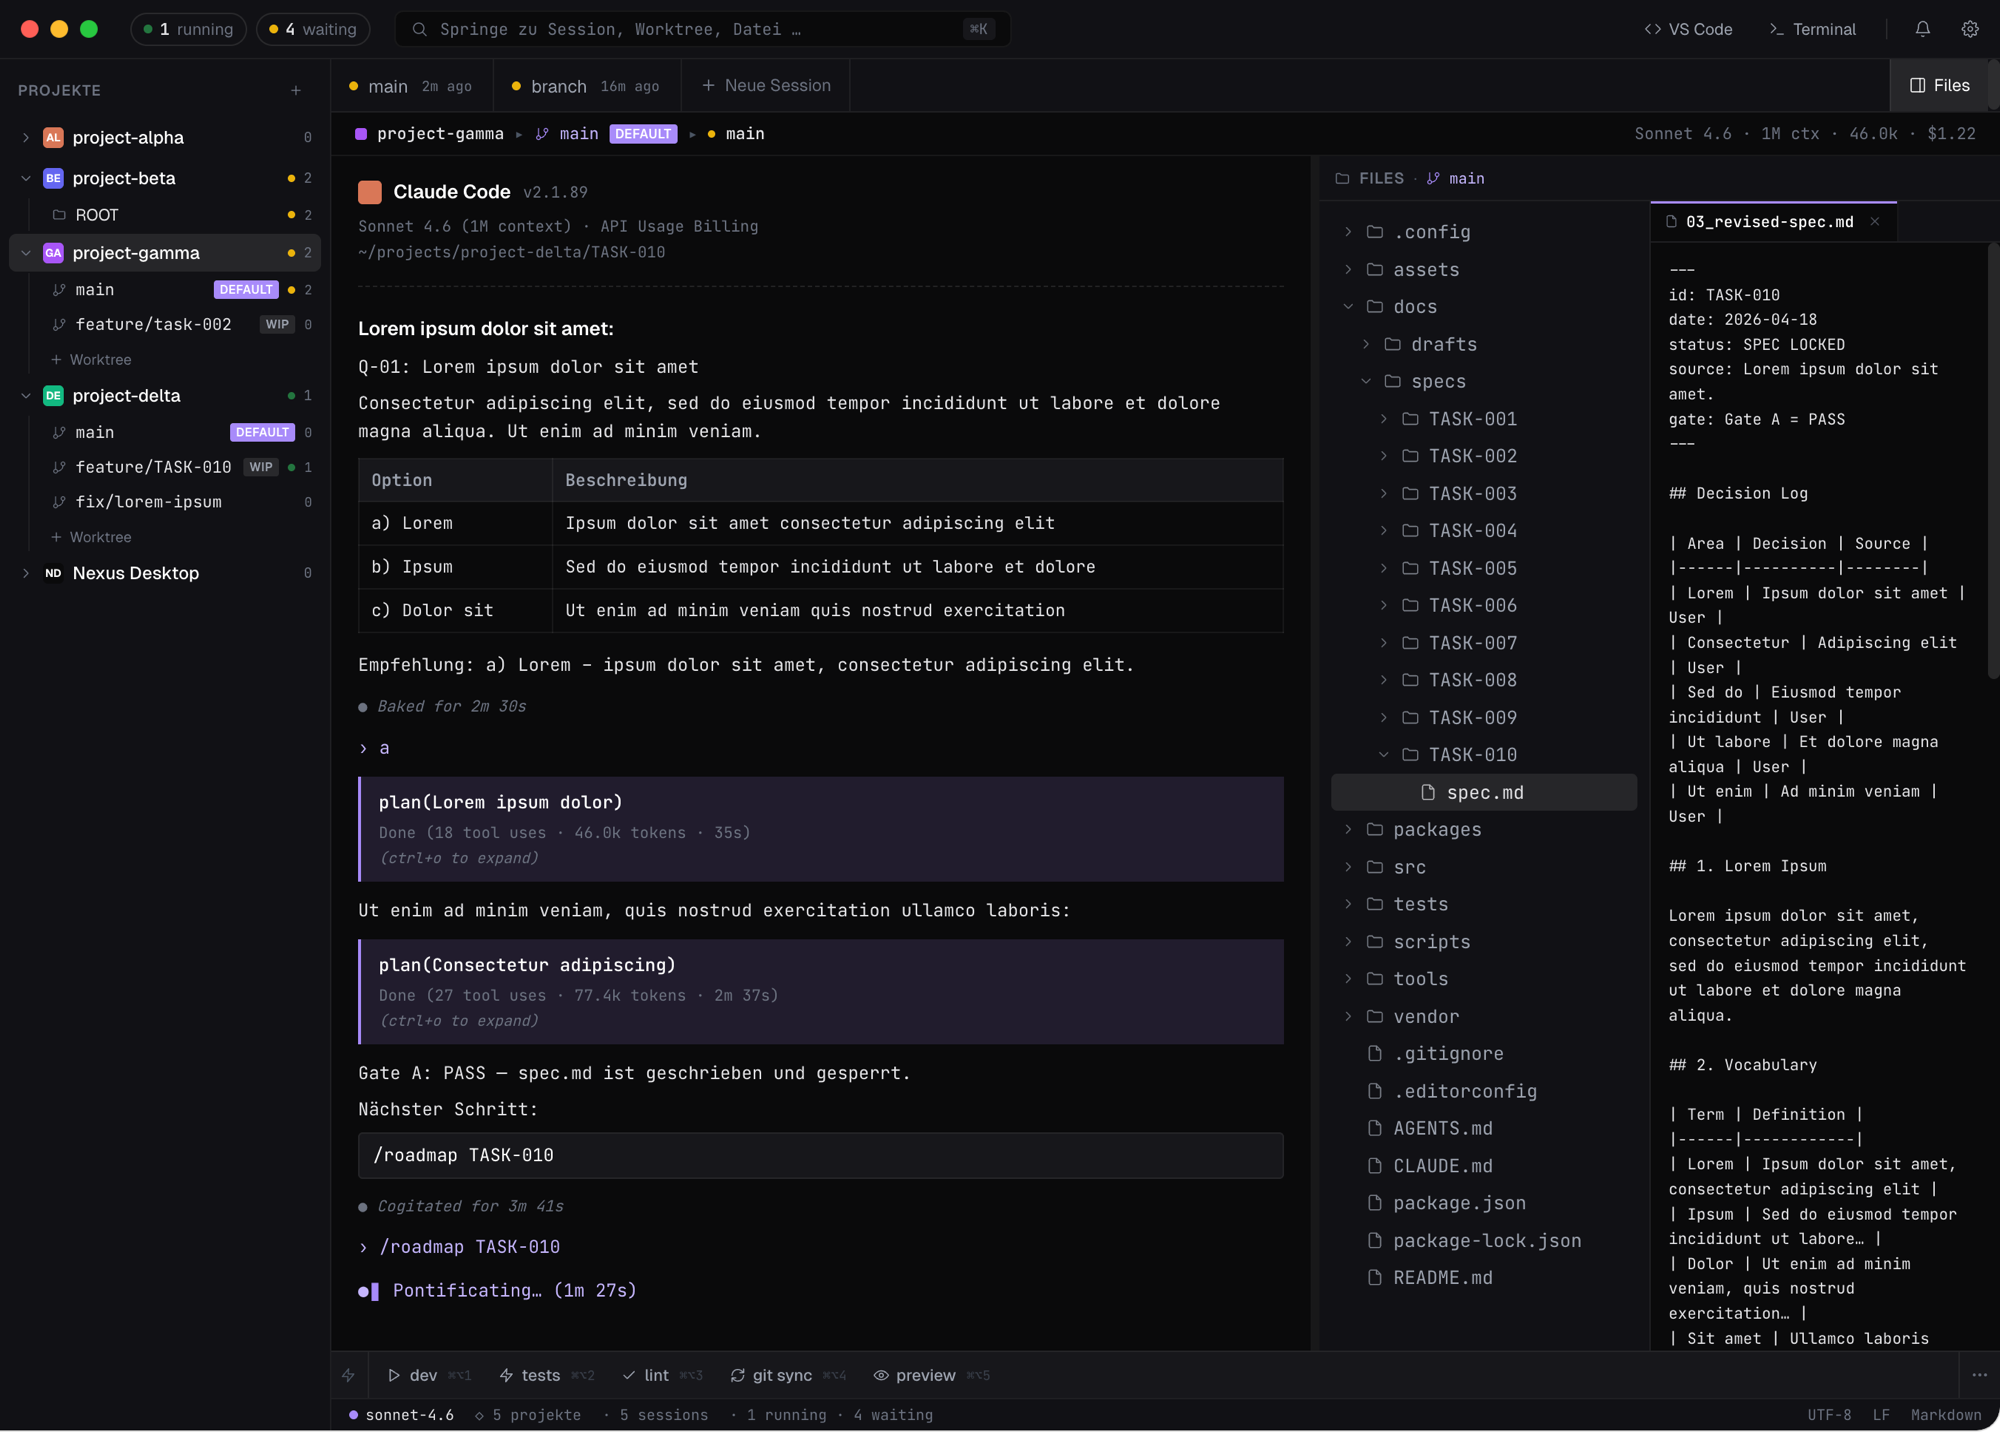This screenshot has width=2000, height=1432.
Task: Click the /roadmap TASK-010 command box
Action: point(820,1155)
